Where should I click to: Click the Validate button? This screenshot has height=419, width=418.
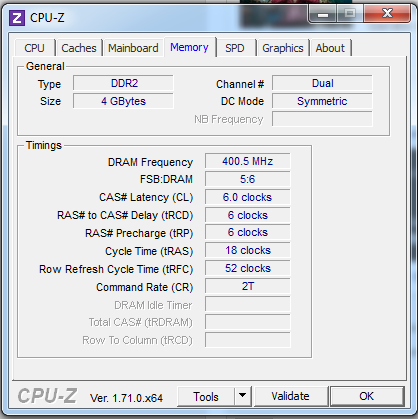[x=290, y=396]
